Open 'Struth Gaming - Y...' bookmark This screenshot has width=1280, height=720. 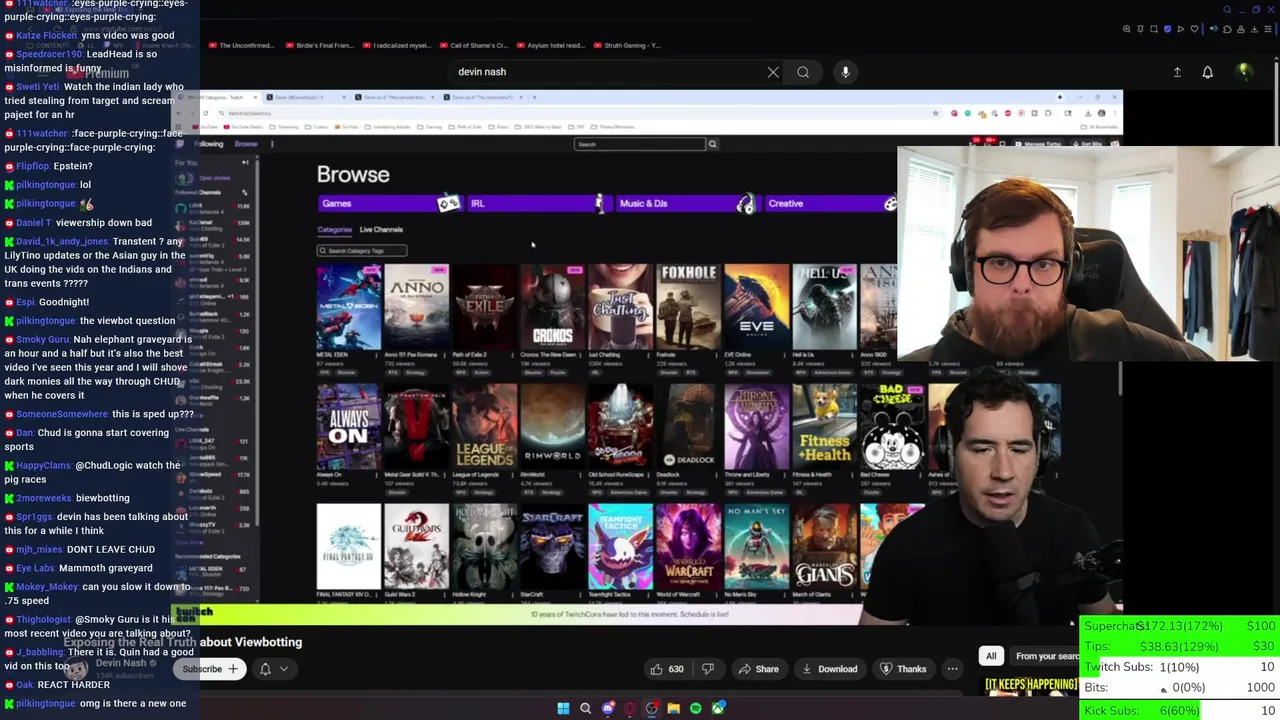626,45
